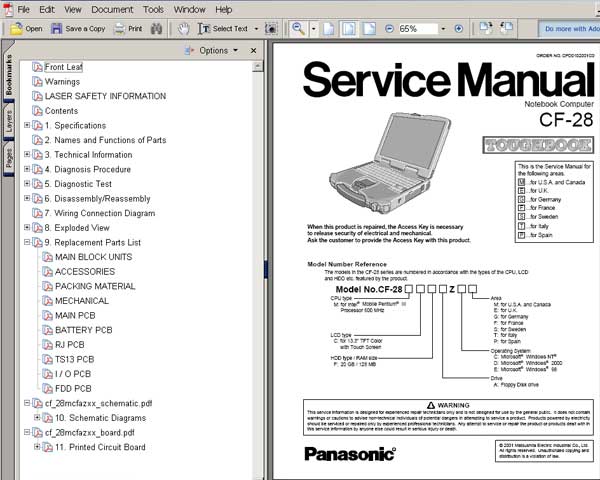The width and height of the screenshot is (600, 480).
Task: Choose the Snapshot camera tool
Action: pyautogui.click(x=271, y=29)
